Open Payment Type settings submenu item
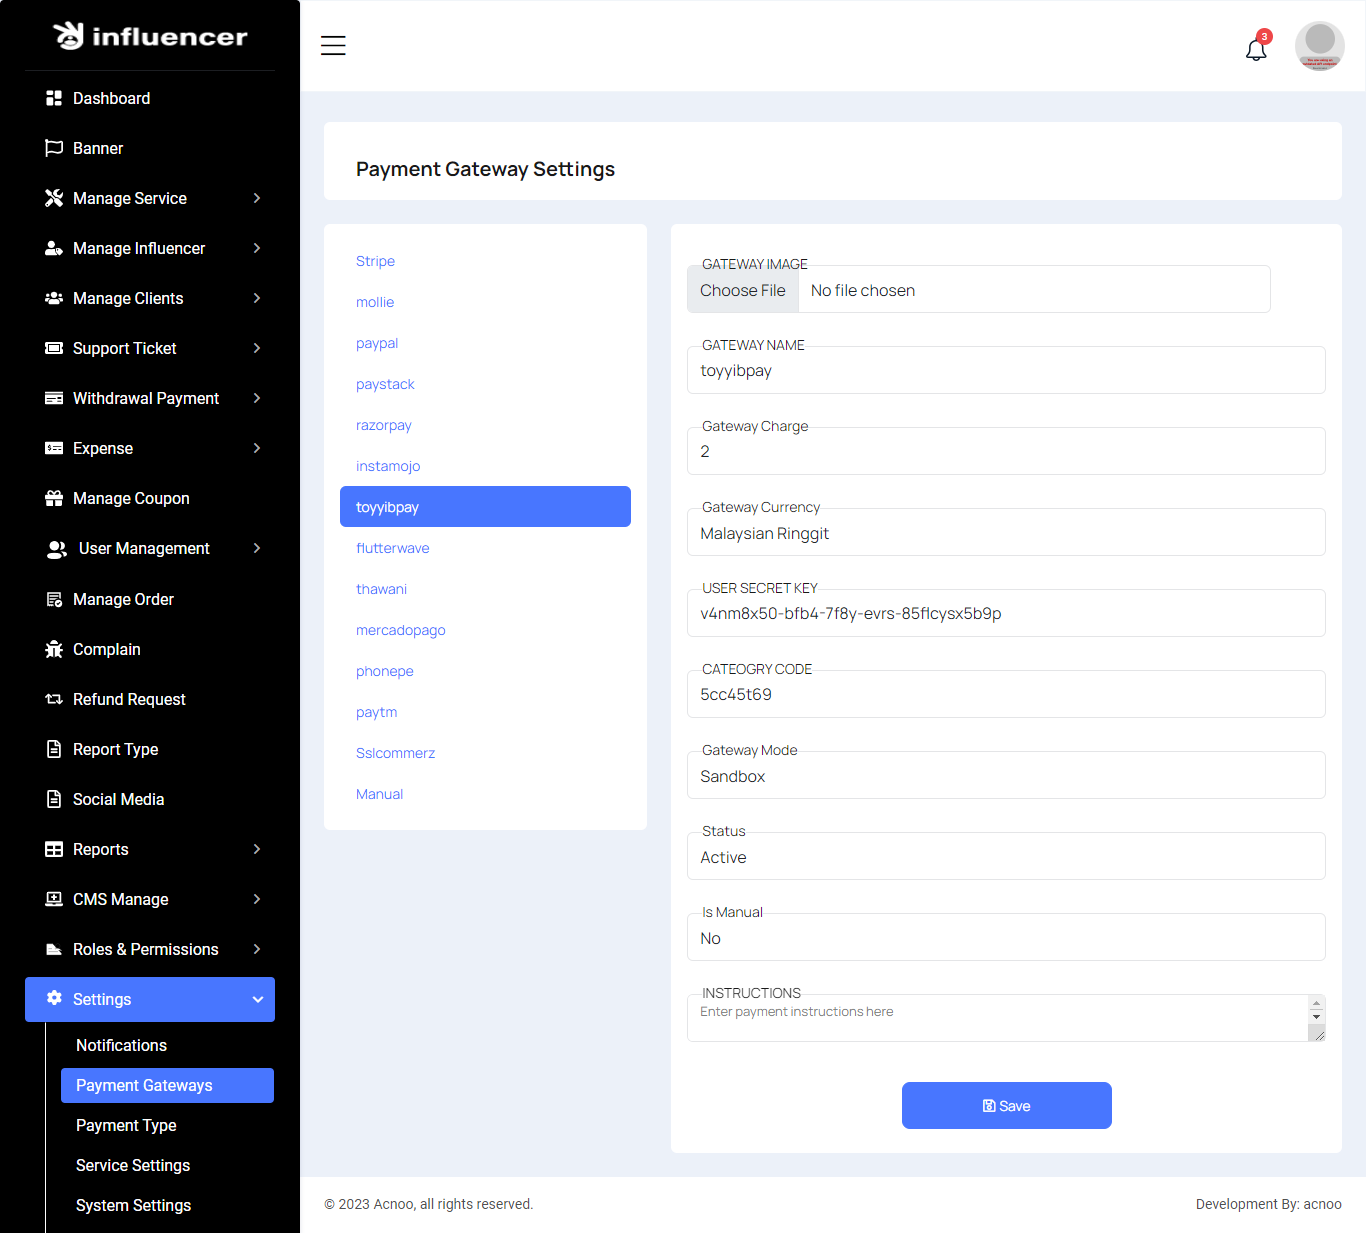The height and width of the screenshot is (1233, 1366). point(126,1125)
